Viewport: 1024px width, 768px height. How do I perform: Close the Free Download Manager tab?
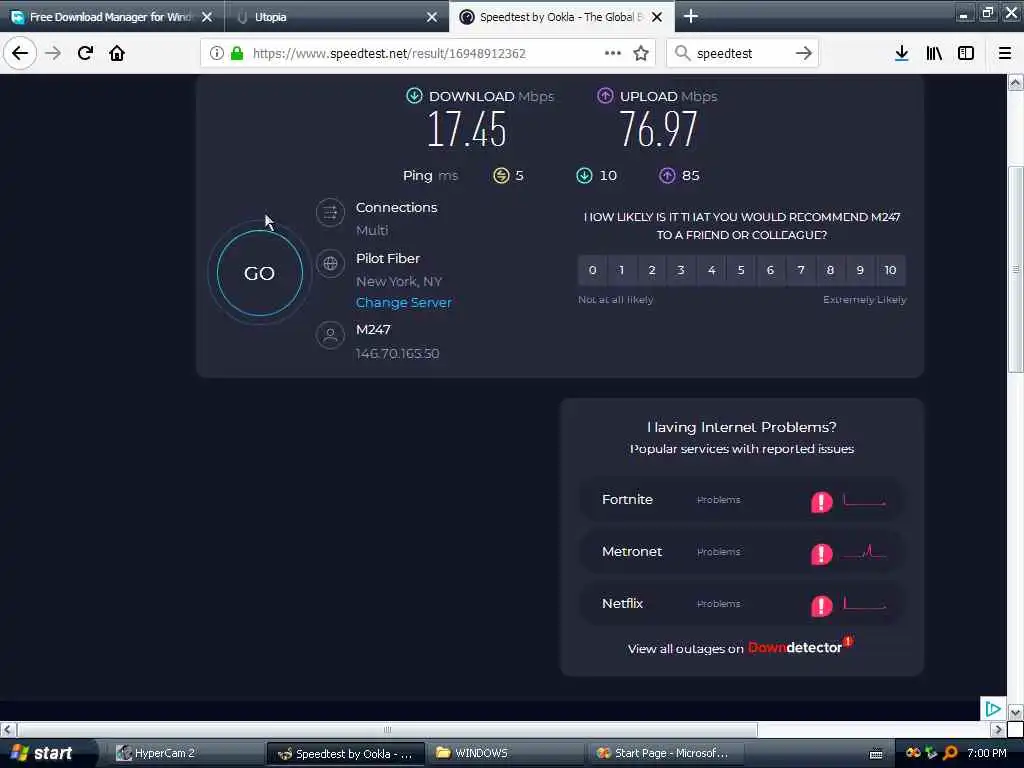pyautogui.click(x=207, y=17)
